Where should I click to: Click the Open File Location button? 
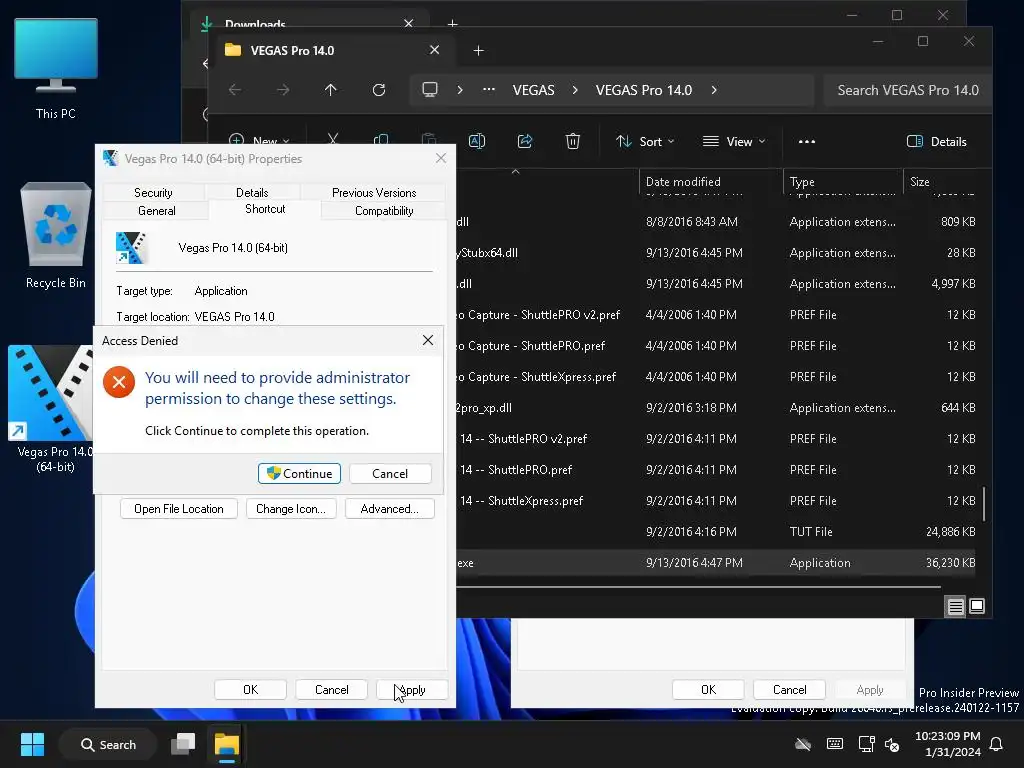[178, 509]
